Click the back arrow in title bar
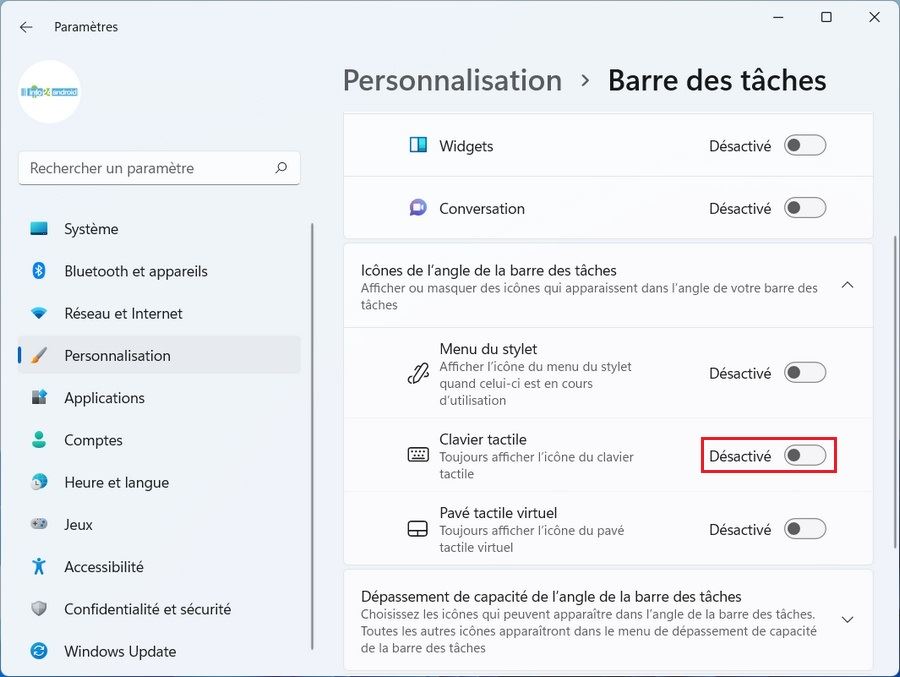 (x=26, y=27)
